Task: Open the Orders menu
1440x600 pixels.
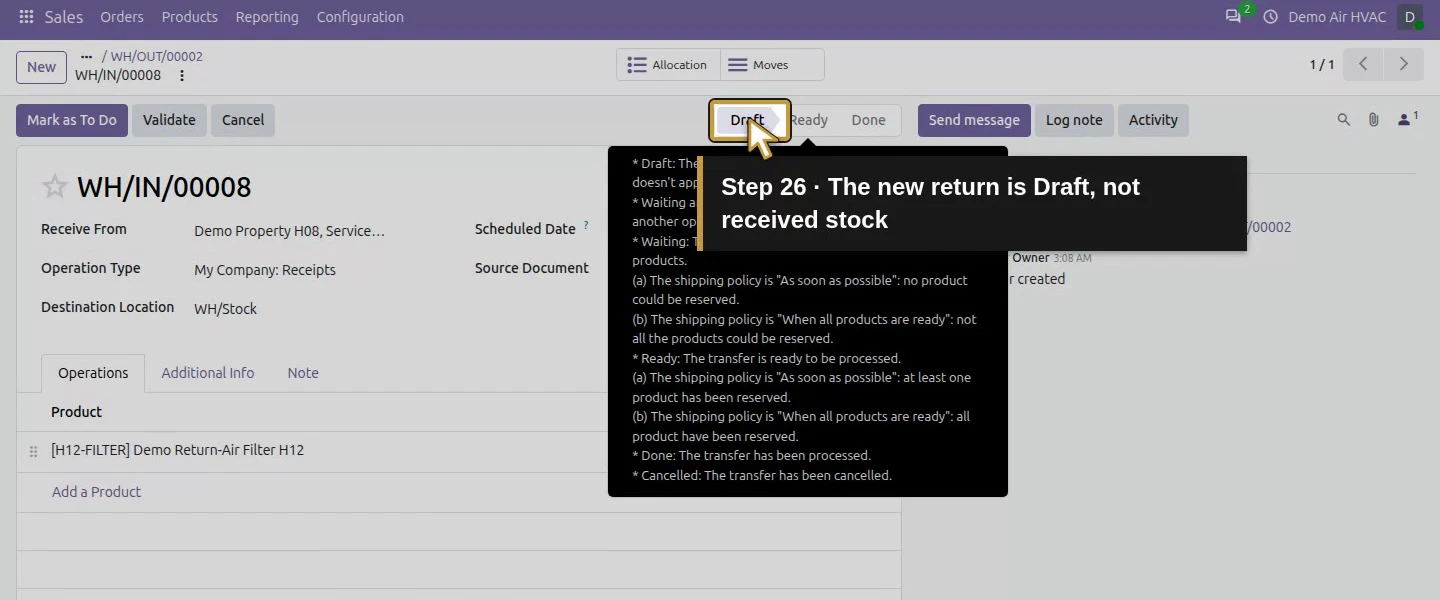Action: coord(122,17)
